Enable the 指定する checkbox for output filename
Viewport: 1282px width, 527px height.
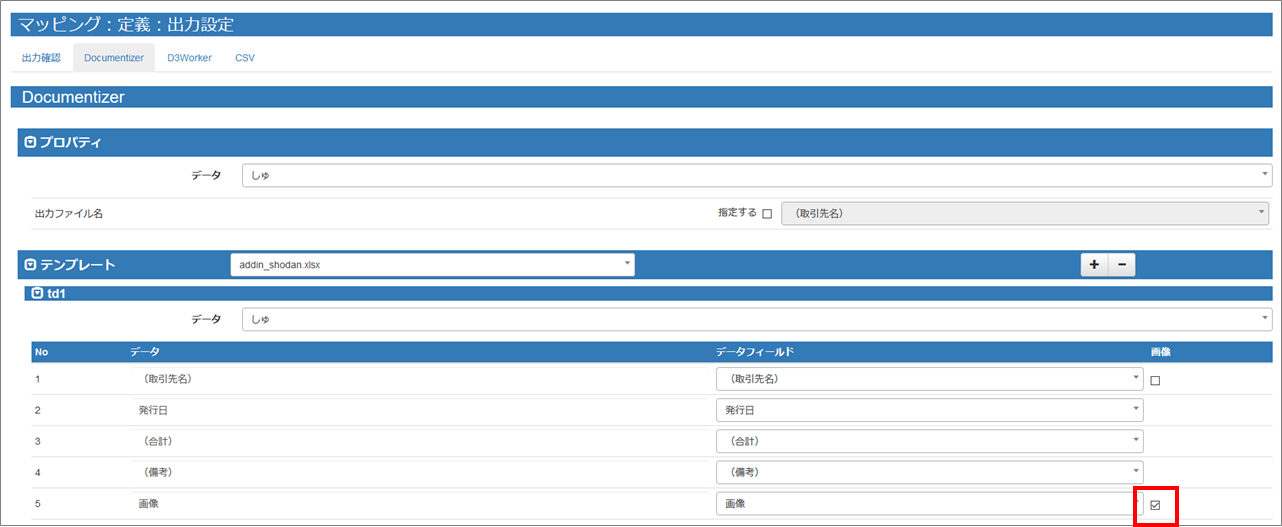[767, 214]
